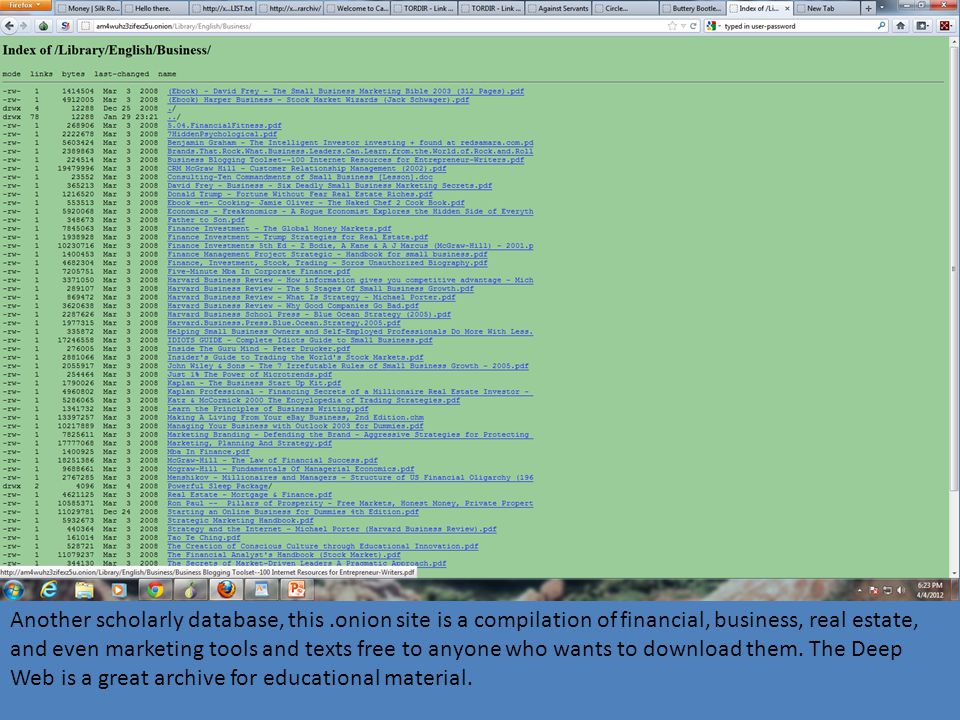
Task: Switch to Firefox on the taskbar
Action: point(226,590)
